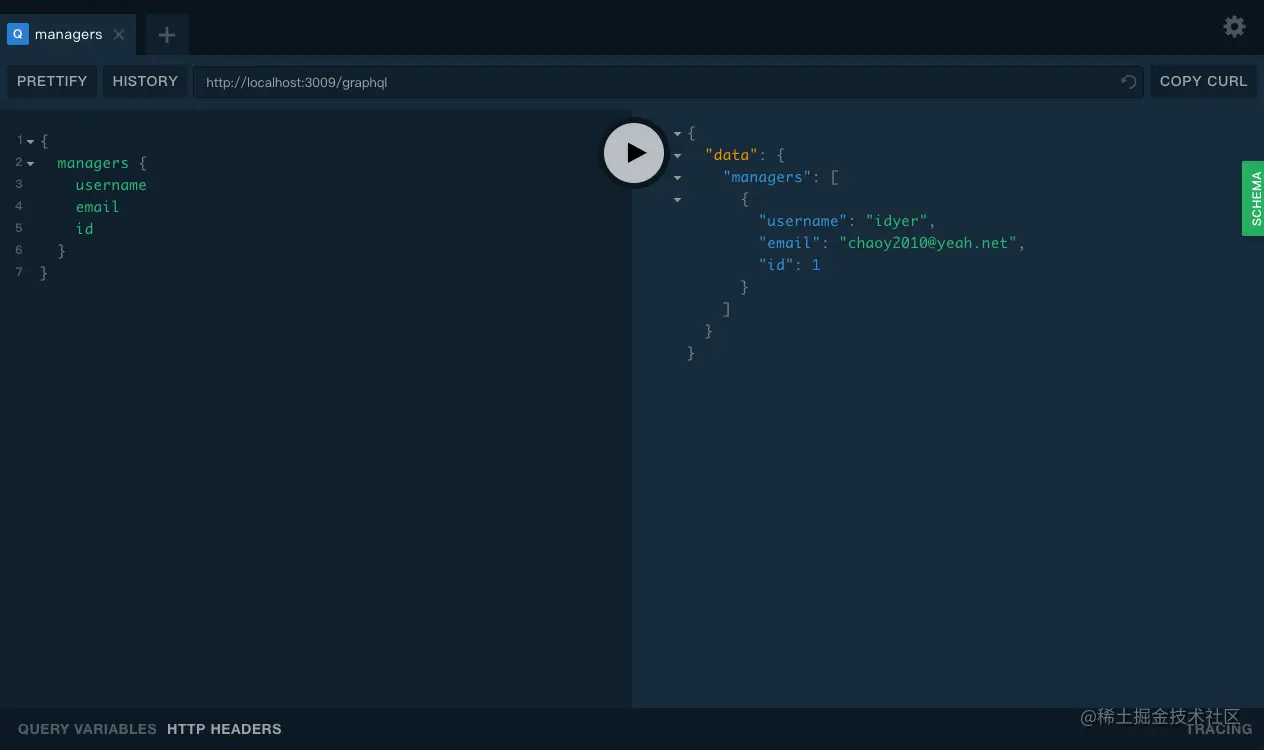Collapse the managers block on line 2
The width and height of the screenshot is (1264, 750).
click(x=30, y=164)
